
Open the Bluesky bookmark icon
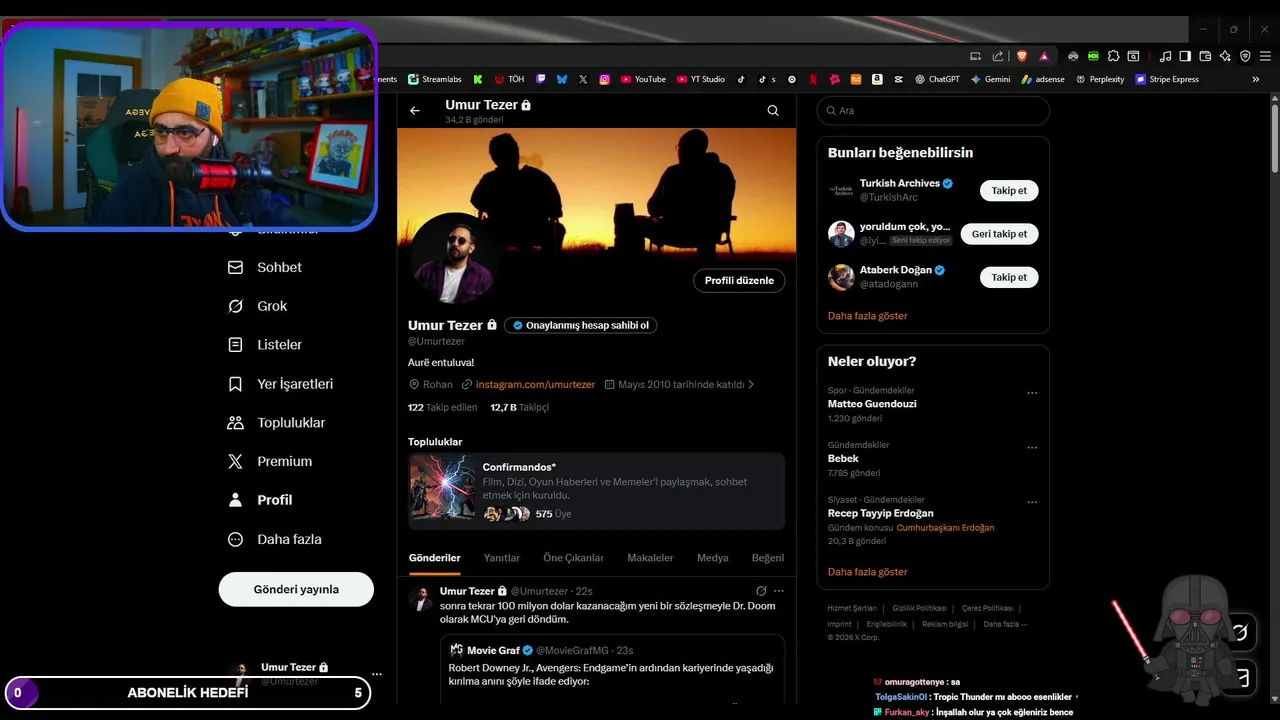562,79
